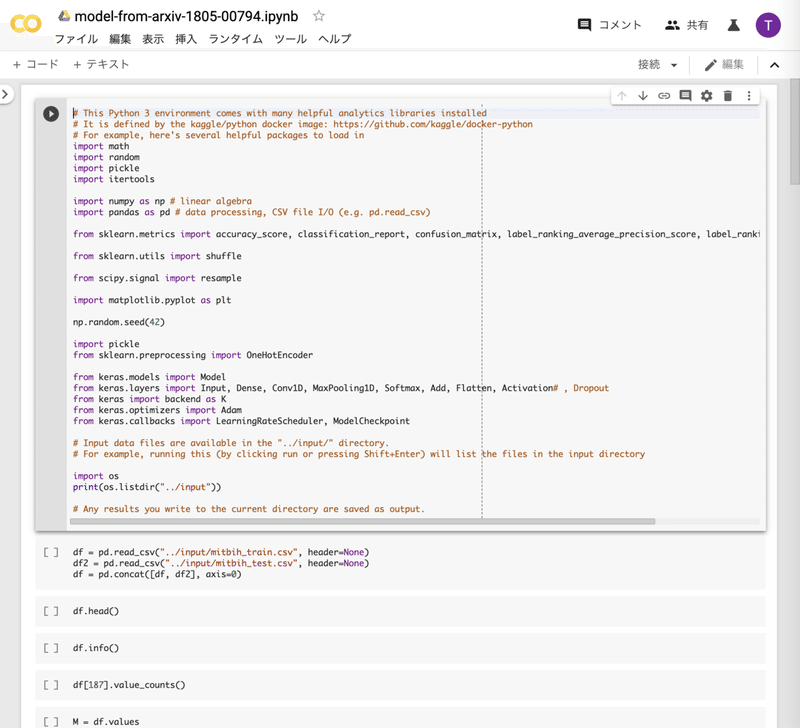Click the line from sklearn.utils import shuffle
The image size is (800, 728).
157,256
